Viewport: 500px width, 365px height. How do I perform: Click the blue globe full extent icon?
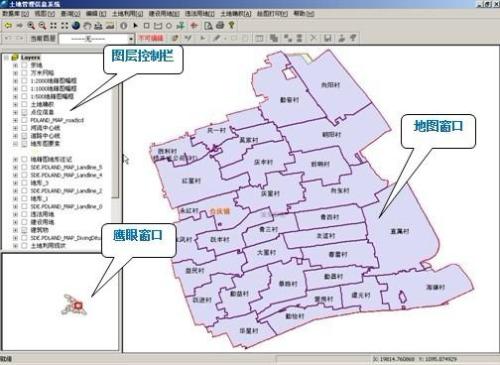76,26
